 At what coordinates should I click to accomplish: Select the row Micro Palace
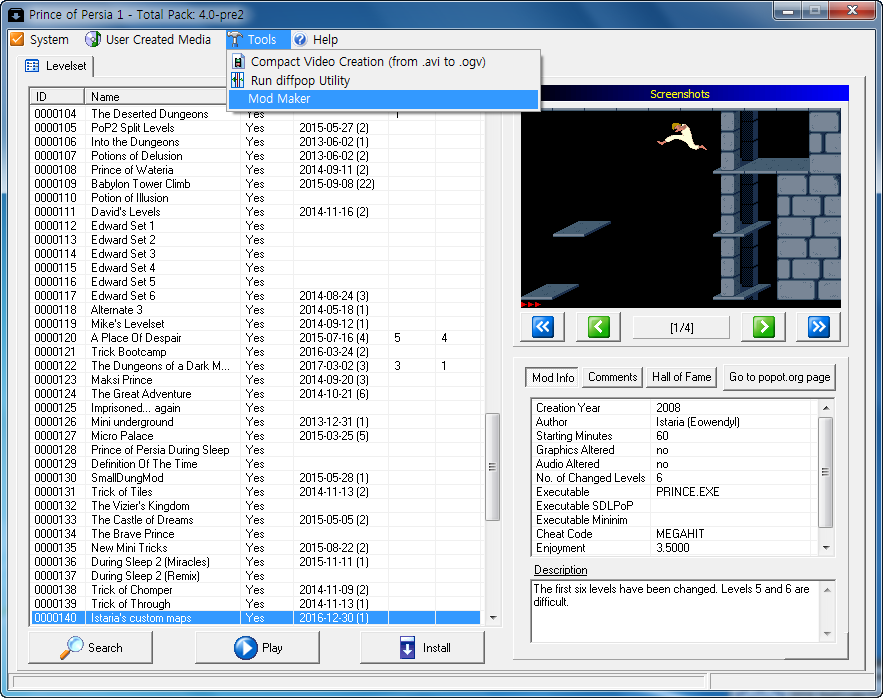(256, 435)
